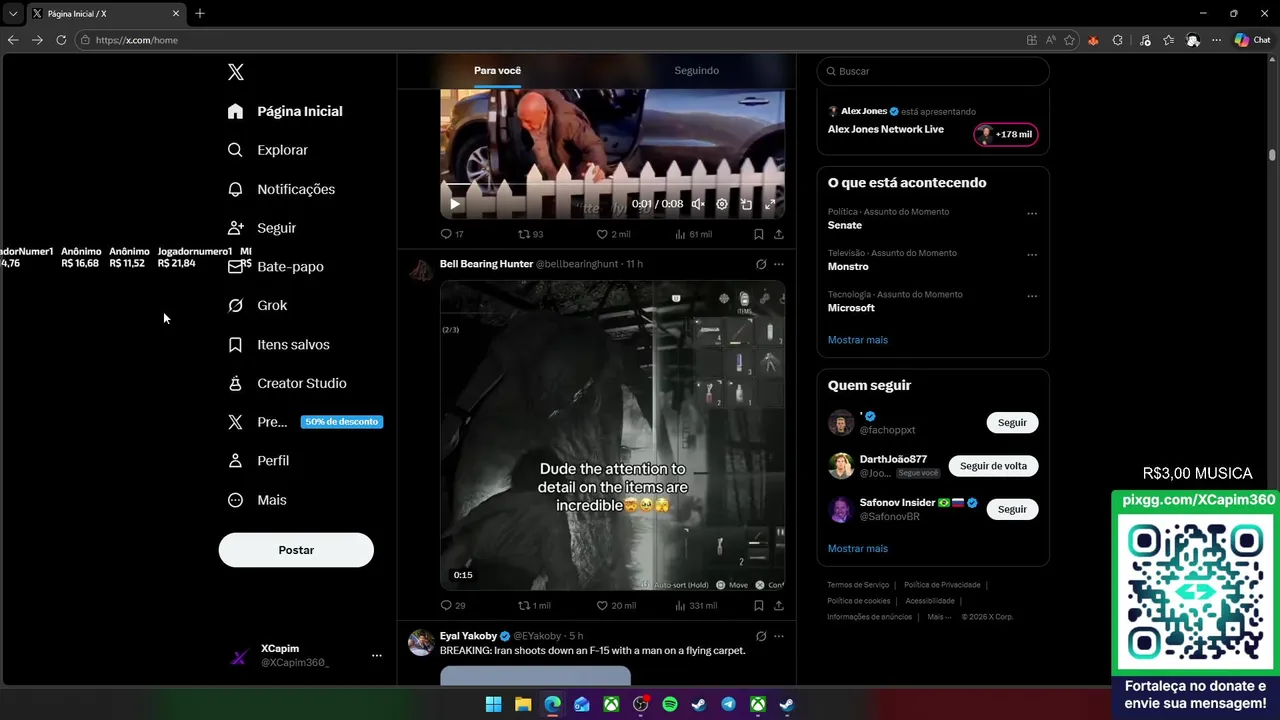Like the post with 2 mil likes
Image resolution: width=1280 pixels, height=720 pixels.
613,234
